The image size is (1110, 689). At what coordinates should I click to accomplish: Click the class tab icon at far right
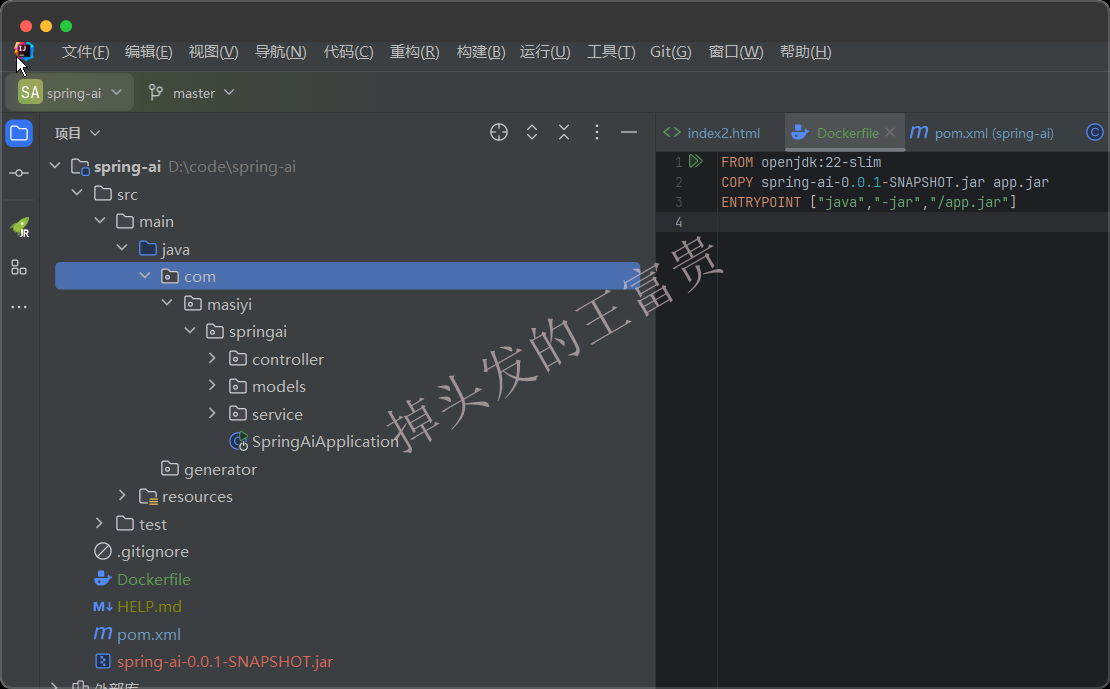click(1094, 132)
